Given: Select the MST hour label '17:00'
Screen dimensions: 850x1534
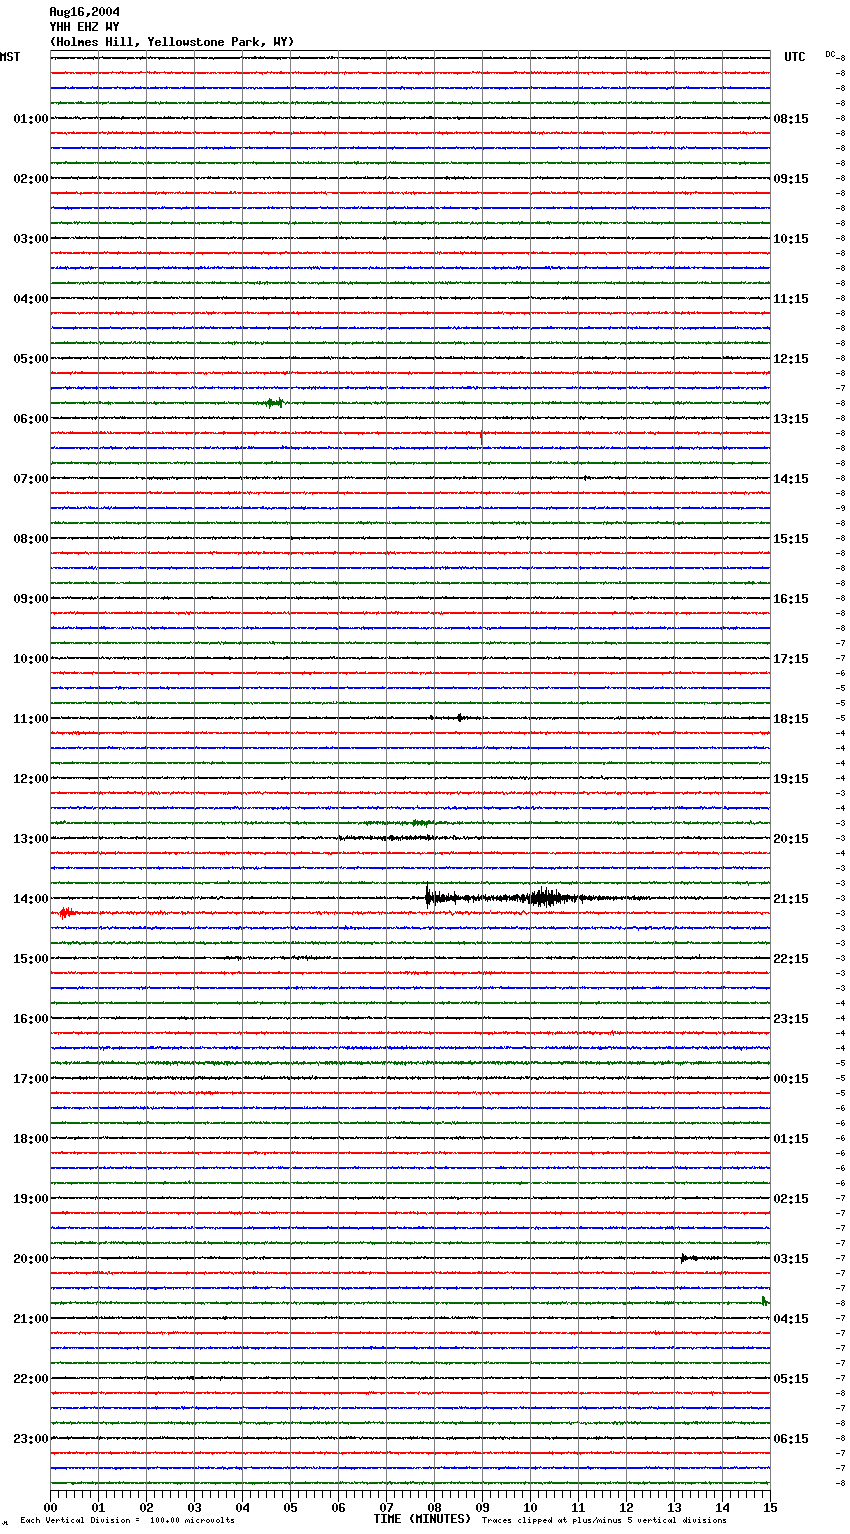Looking at the screenshot, I should 31,1079.
